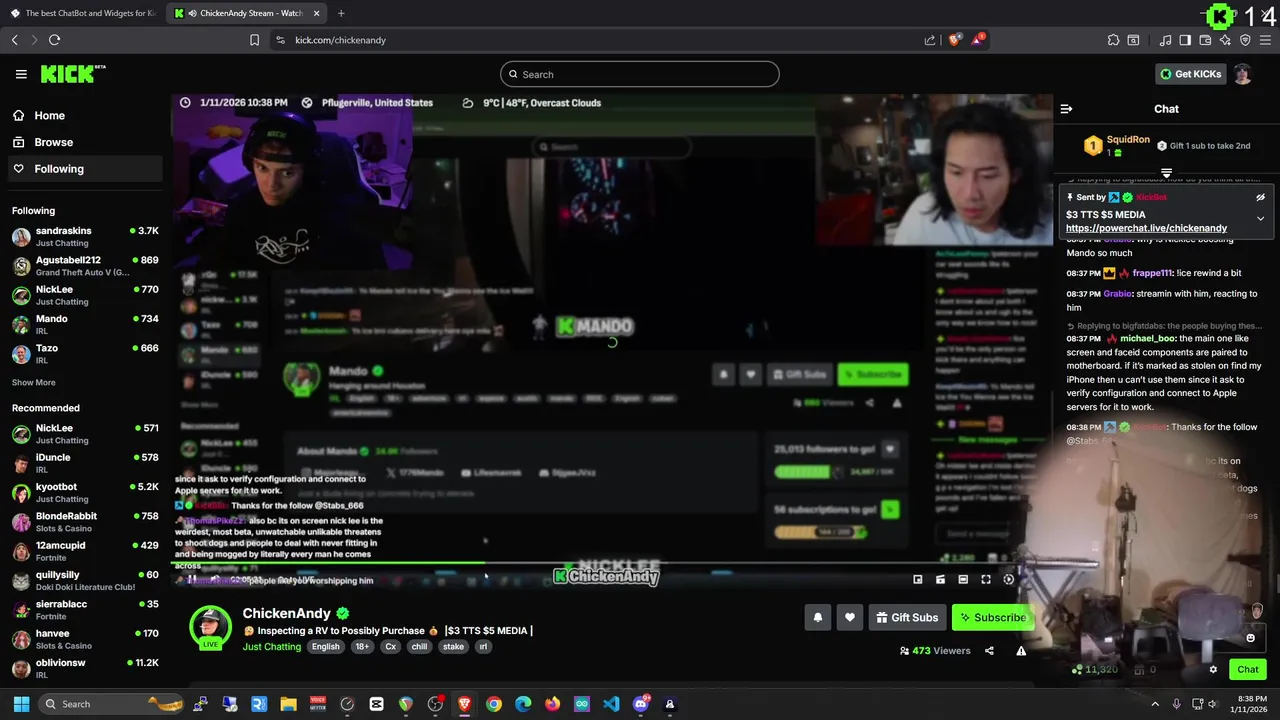Screen dimensions: 1280x720
Task: Open the Brave wallet icon
Action: pyautogui.click(x=1205, y=40)
